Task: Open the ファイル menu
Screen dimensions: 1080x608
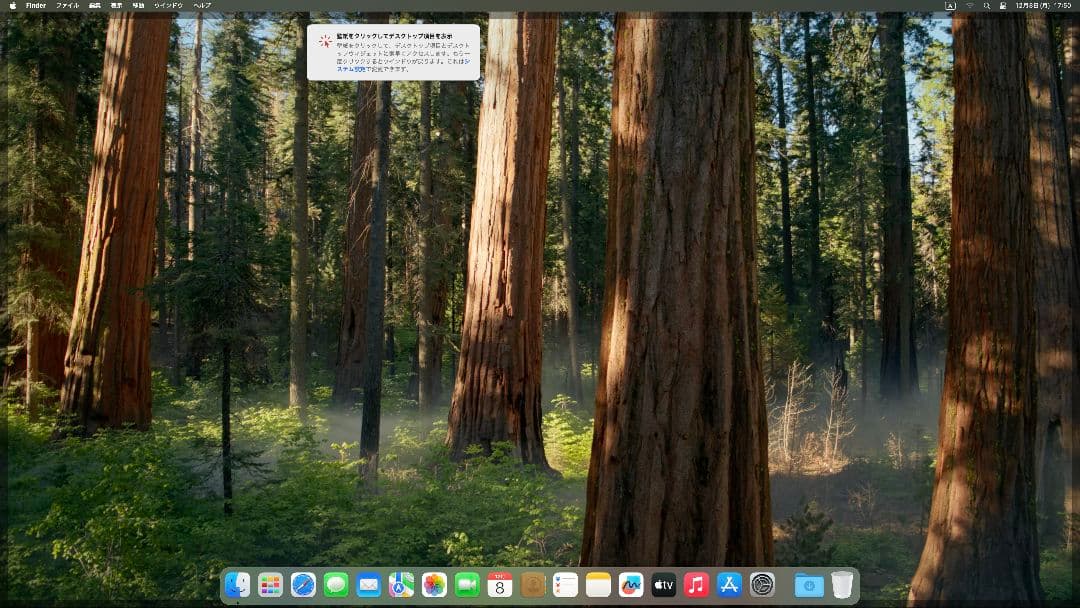Action: [x=69, y=5]
